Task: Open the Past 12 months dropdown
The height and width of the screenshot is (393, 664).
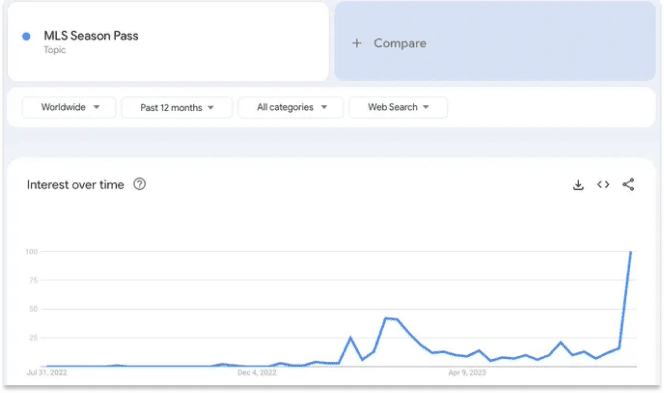Action: pyautogui.click(x=177, y=108)
